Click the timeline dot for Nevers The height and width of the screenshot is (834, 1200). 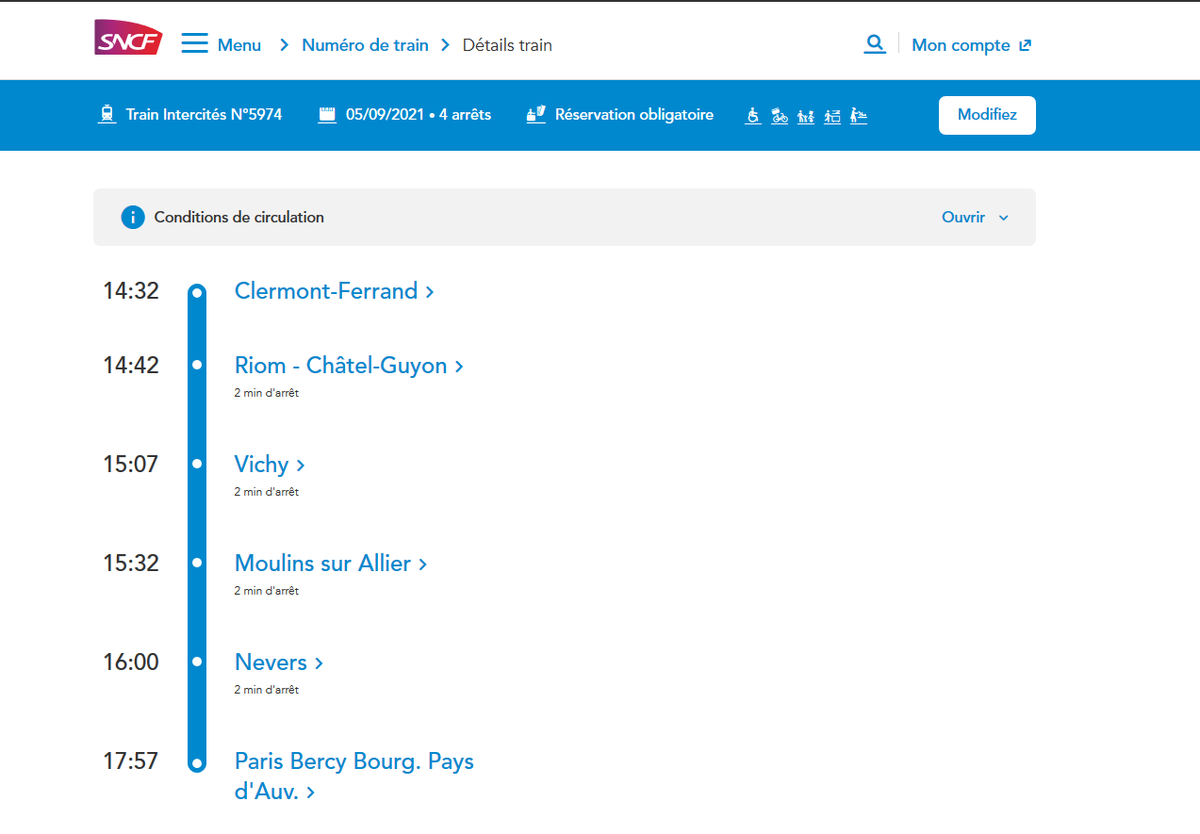coord(197,662)
